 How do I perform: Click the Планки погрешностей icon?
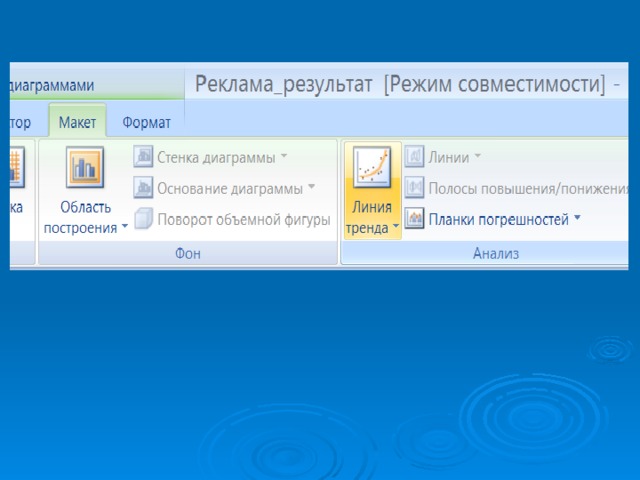[x=414, y=218]
